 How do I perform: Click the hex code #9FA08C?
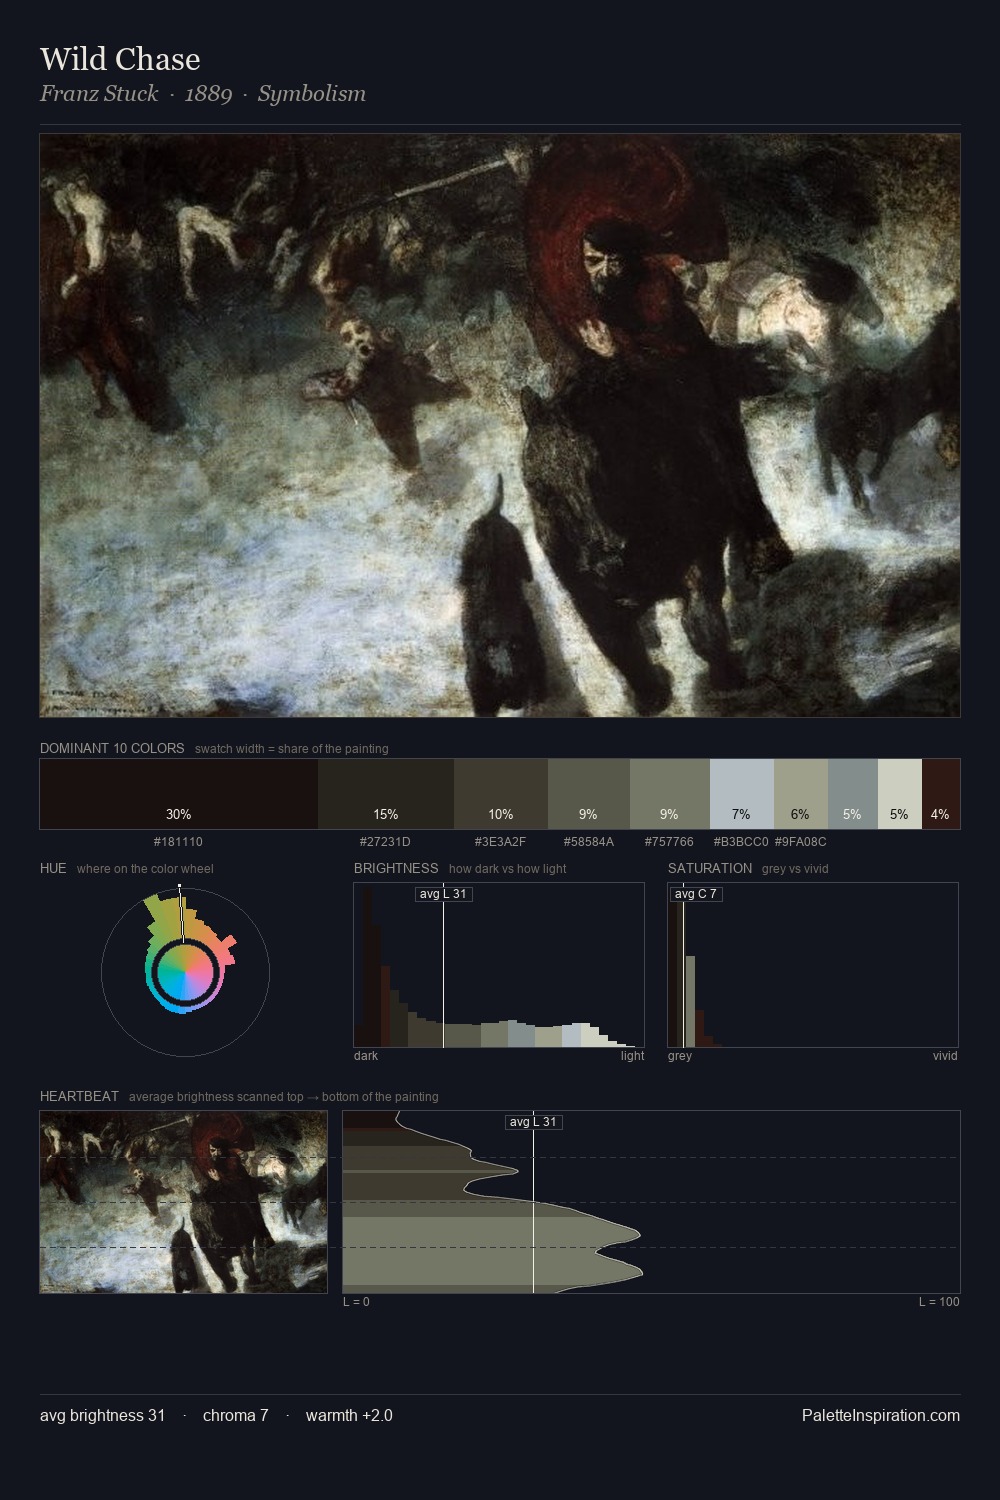(x=800, y=842)
